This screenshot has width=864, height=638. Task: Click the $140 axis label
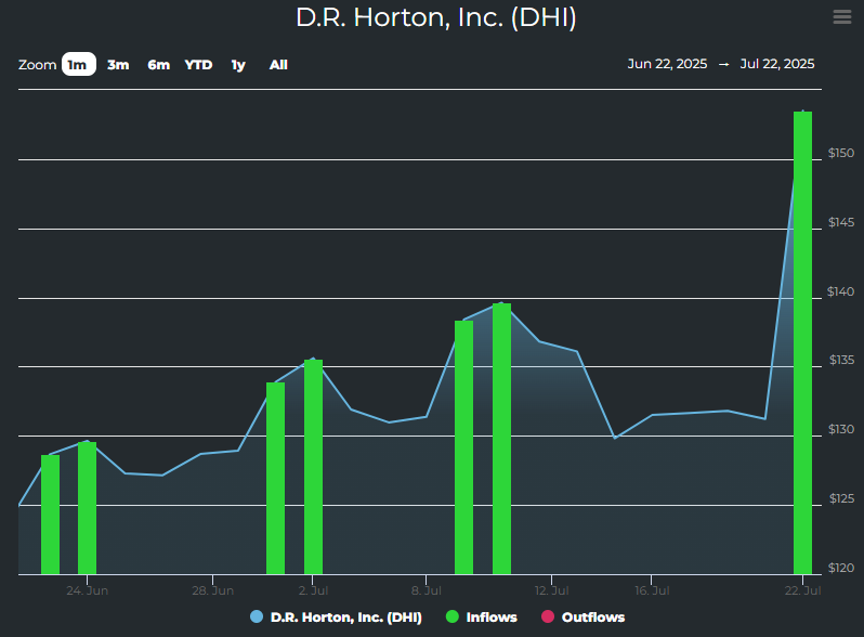(x=841, y=291)
